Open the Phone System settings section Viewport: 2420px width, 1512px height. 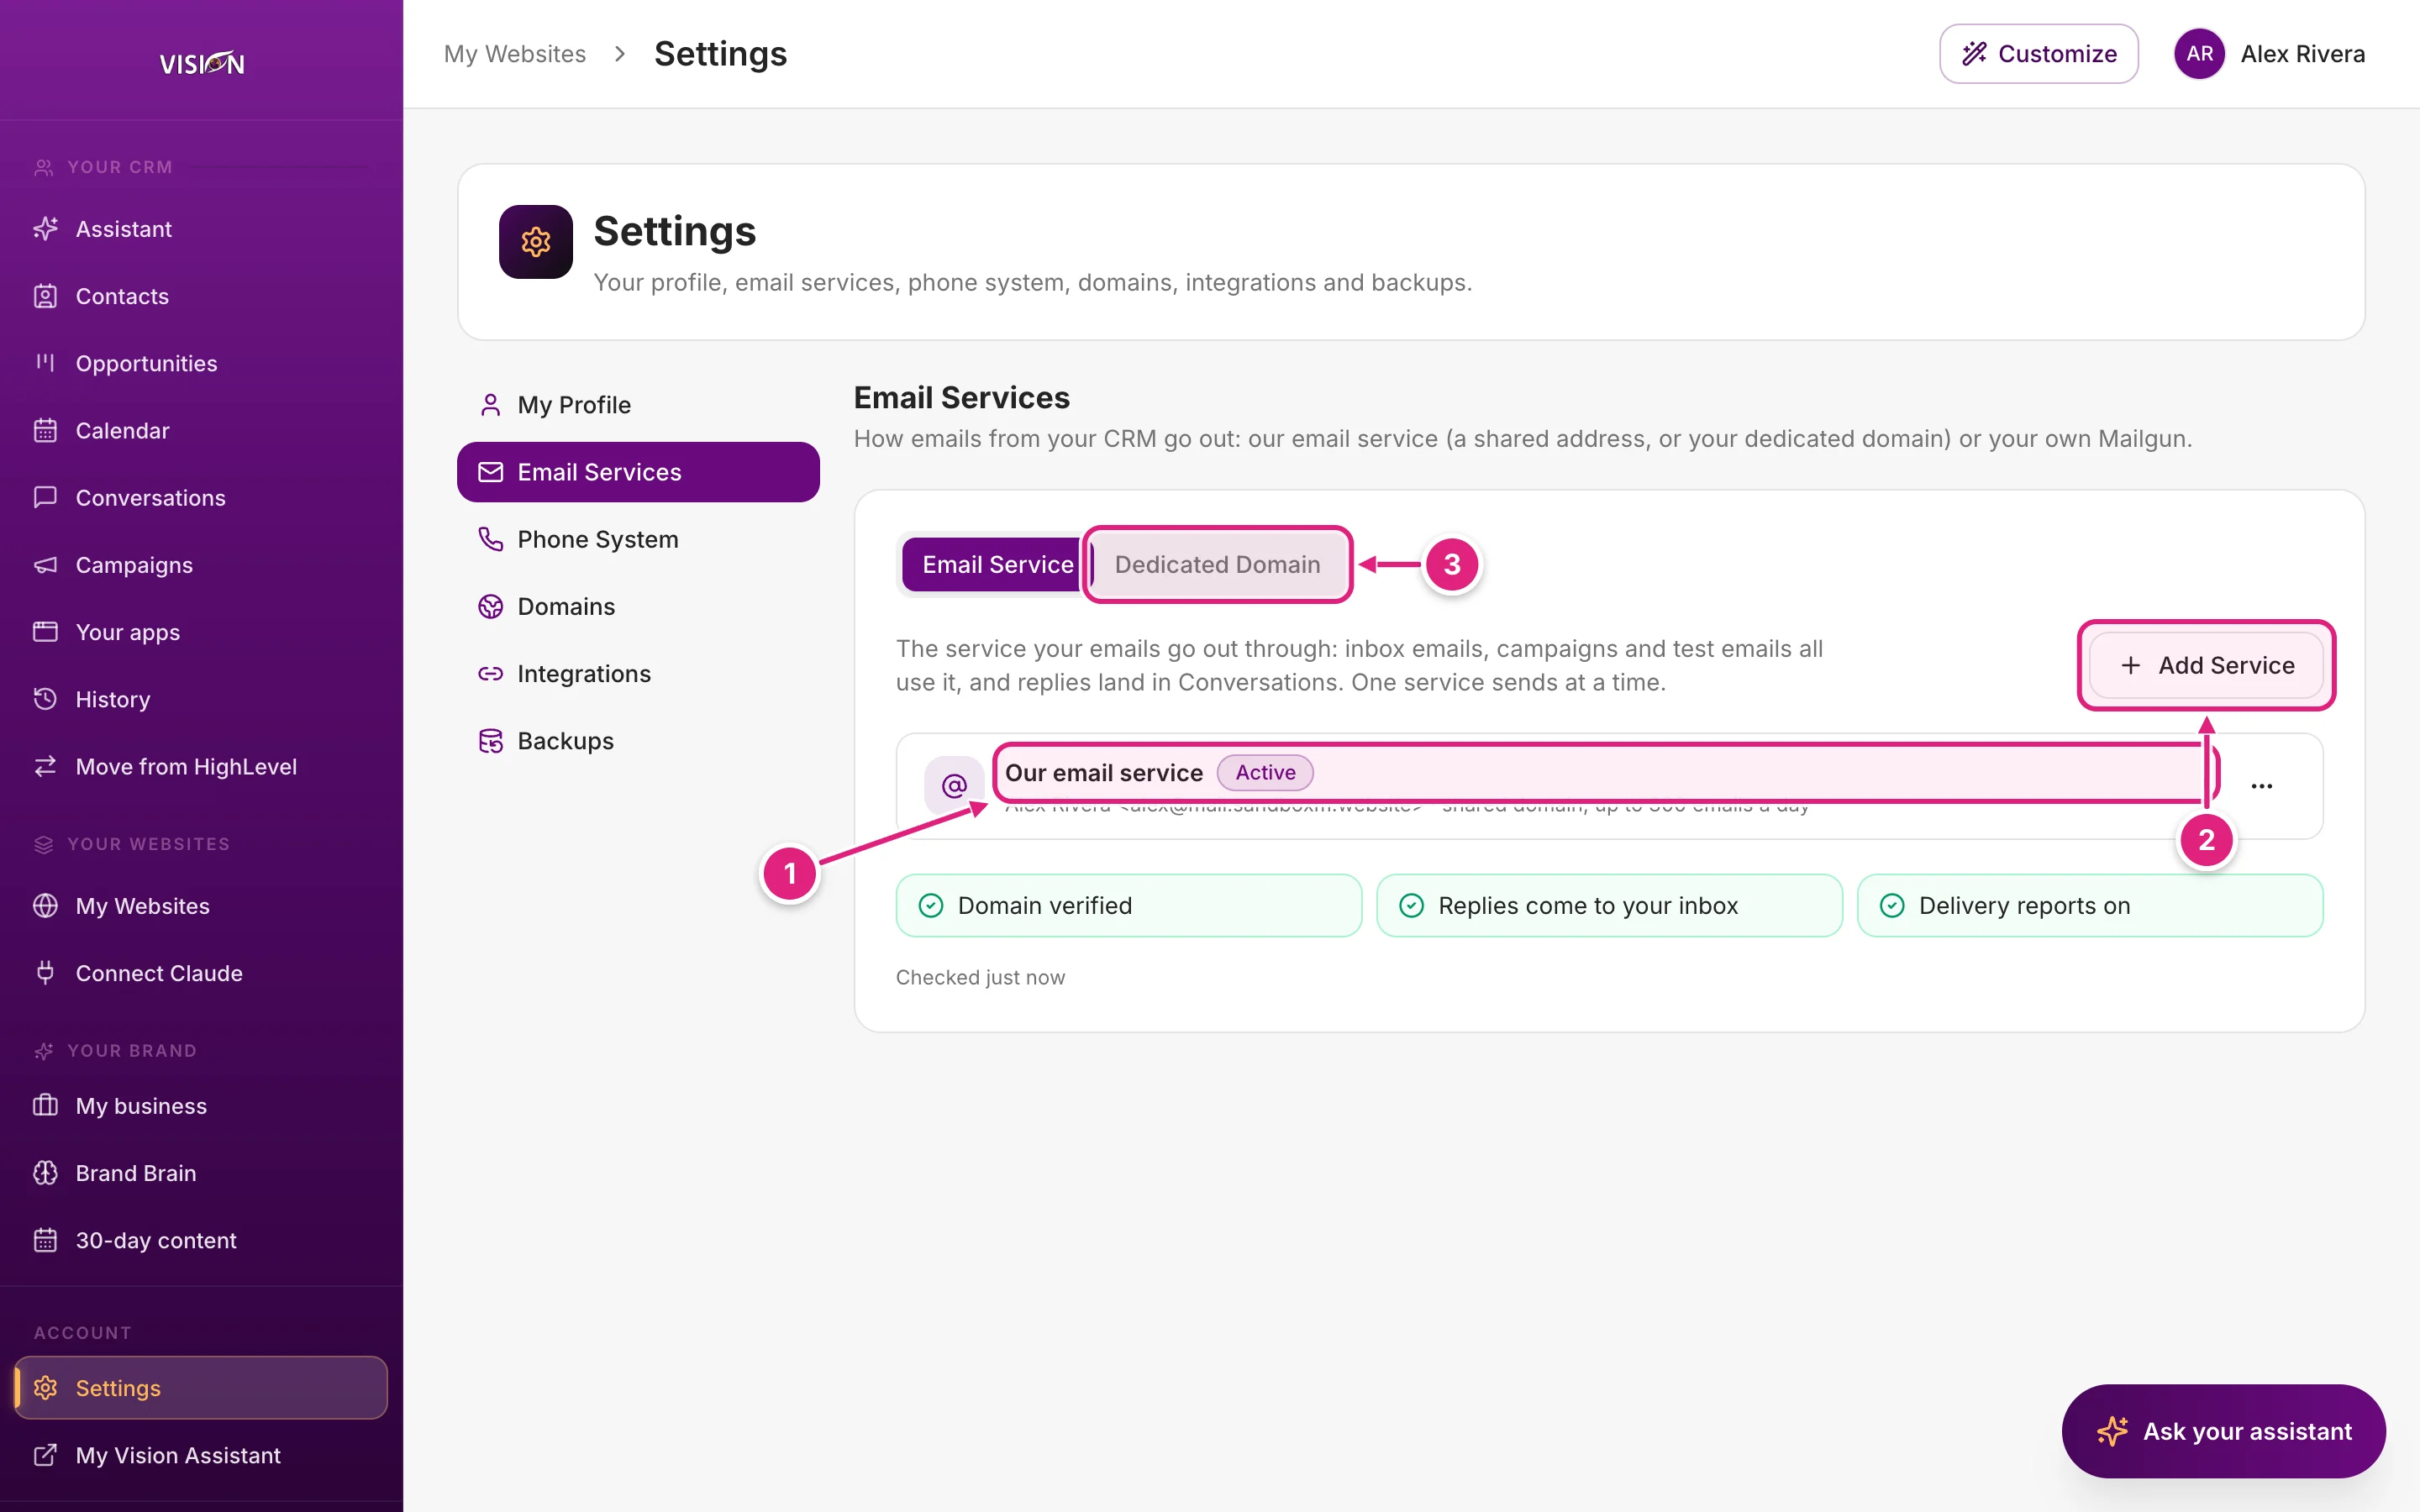pos(638,539)
